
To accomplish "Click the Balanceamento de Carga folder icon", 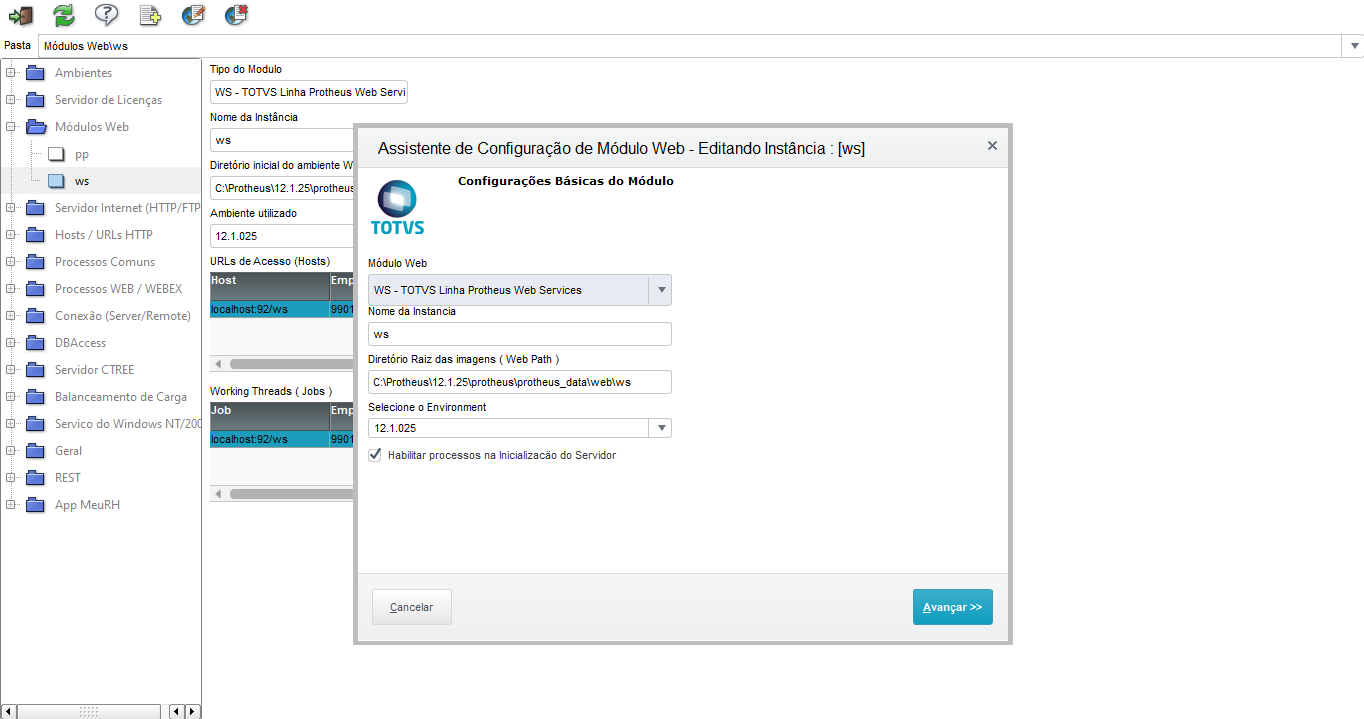I will pos(36,397).
